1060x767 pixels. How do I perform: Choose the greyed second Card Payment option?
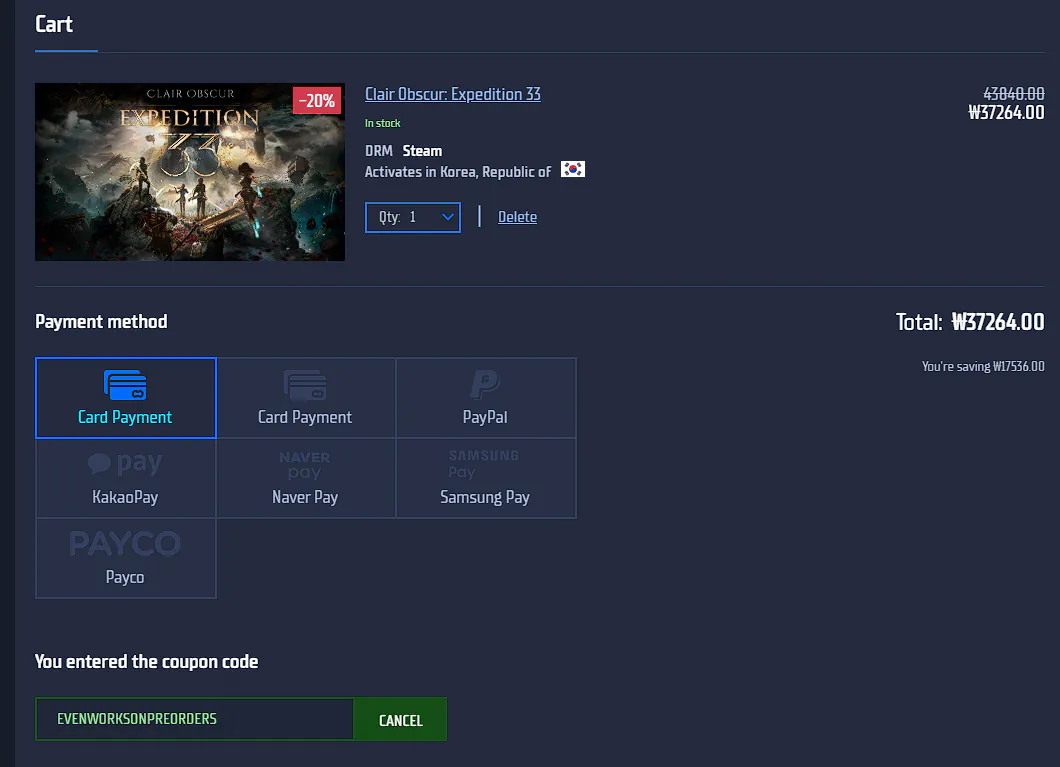(x=306, y=398)
